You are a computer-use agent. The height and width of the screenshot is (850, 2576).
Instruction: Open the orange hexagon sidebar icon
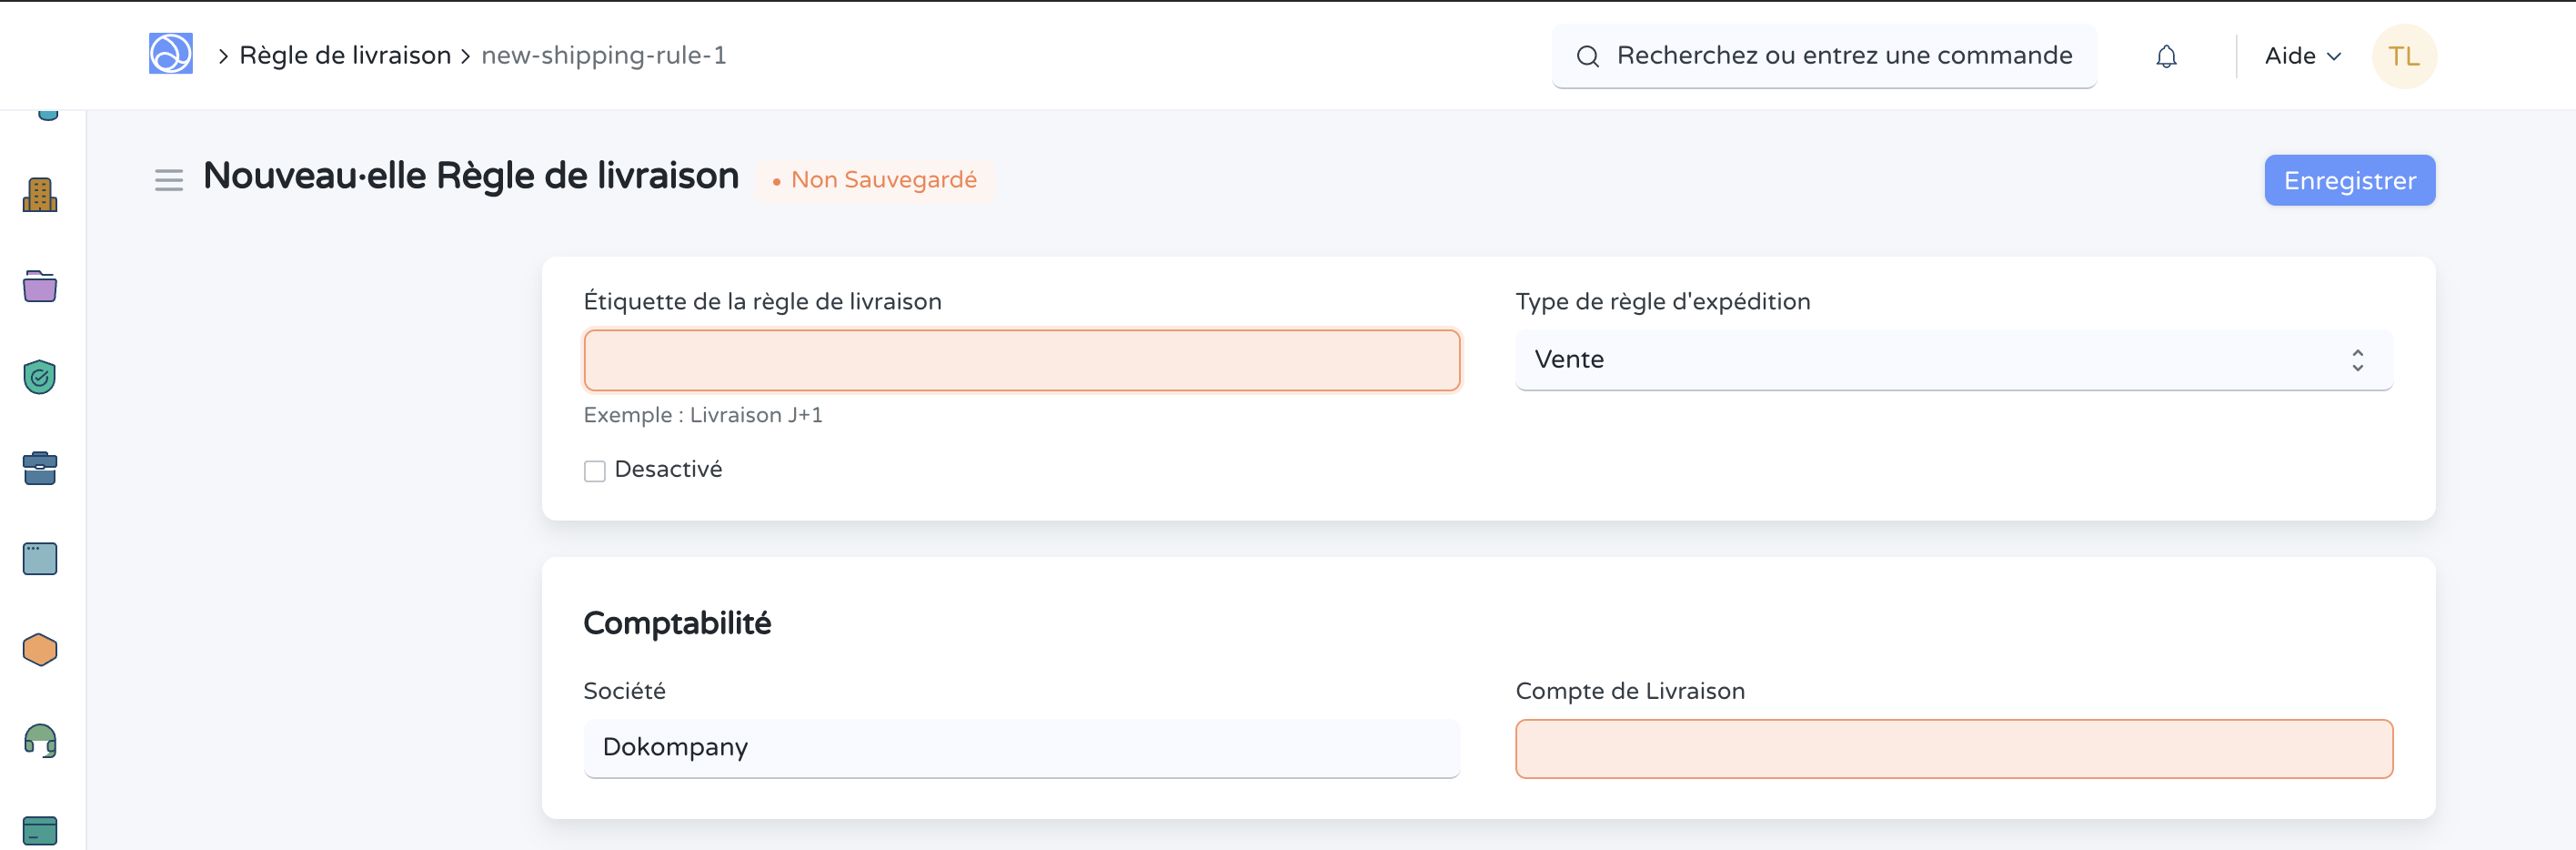[x=40, y=650]
